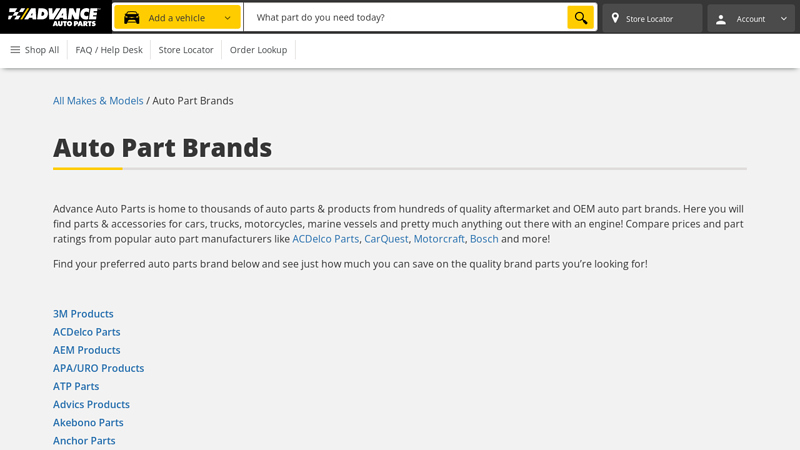Open the Bosch brand link
This screenshot has width=800, height=450.
coord(484,239)
